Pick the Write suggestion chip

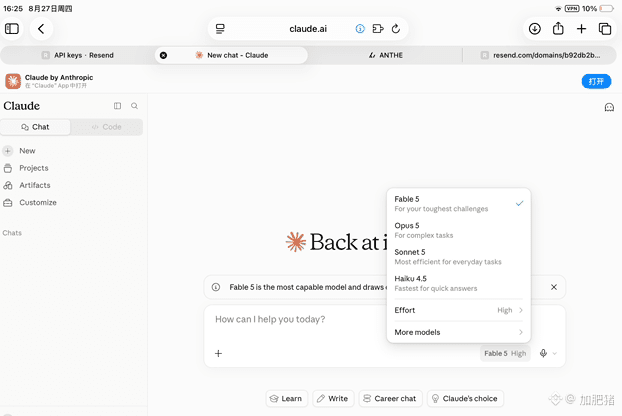[333, 399]
